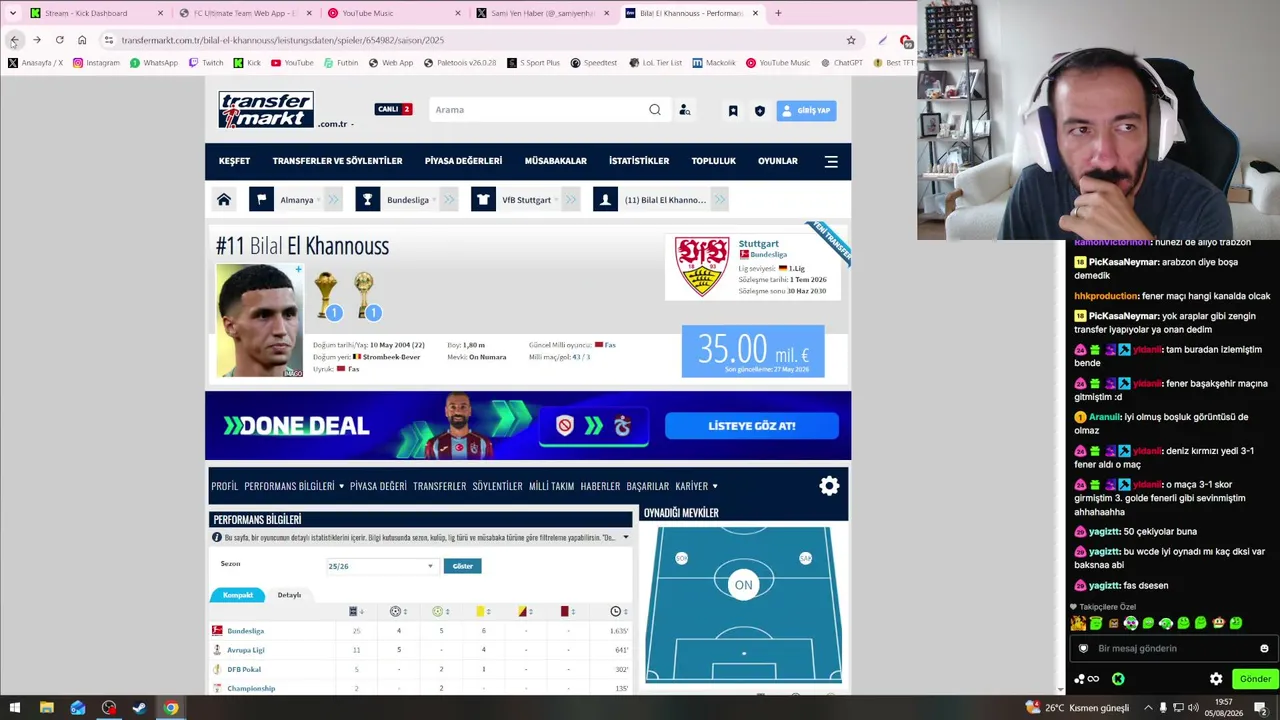The image size is (1280, 720).
Task: Focus the Arama search field
Action: tap(538, 110)
